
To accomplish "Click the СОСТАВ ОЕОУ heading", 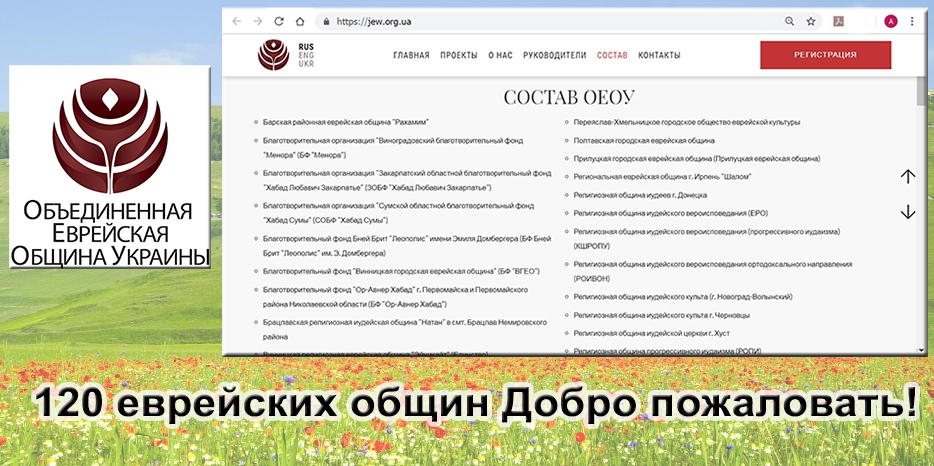I will click(x=569, y=97).
